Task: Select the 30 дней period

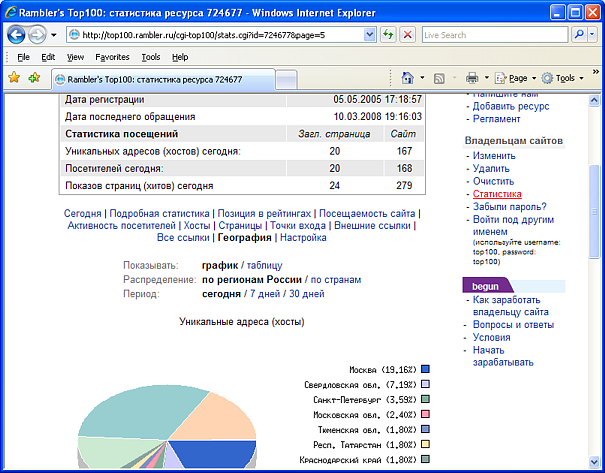Action: point(307,294)
